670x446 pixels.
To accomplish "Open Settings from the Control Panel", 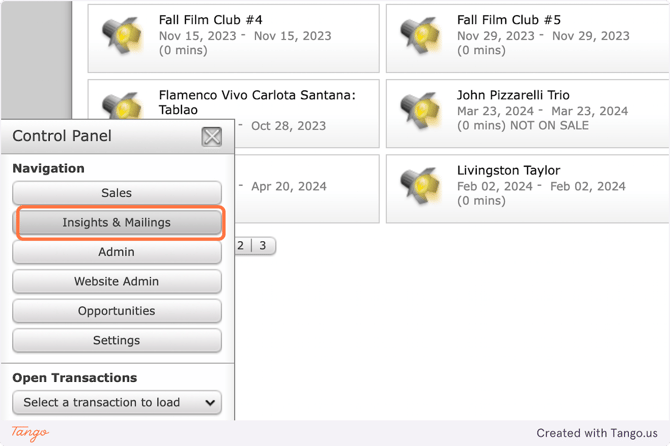I will click(117, 340).
